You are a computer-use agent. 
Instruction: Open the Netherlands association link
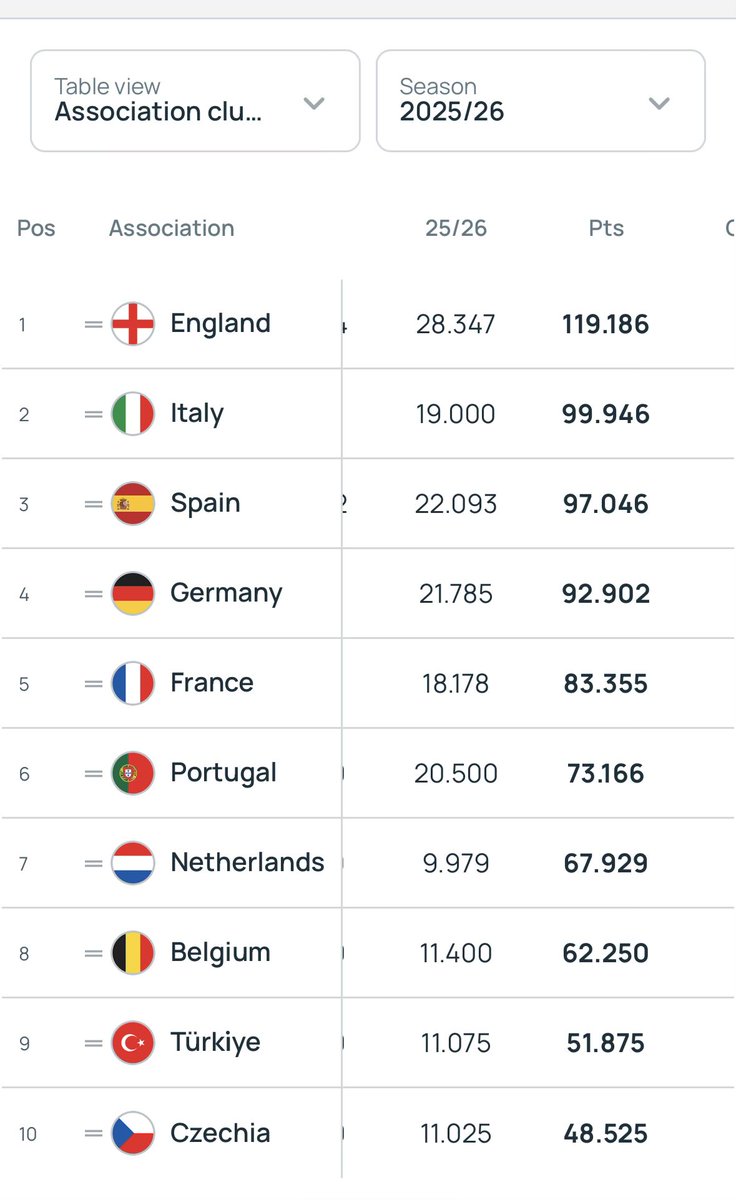click(247, 862)
